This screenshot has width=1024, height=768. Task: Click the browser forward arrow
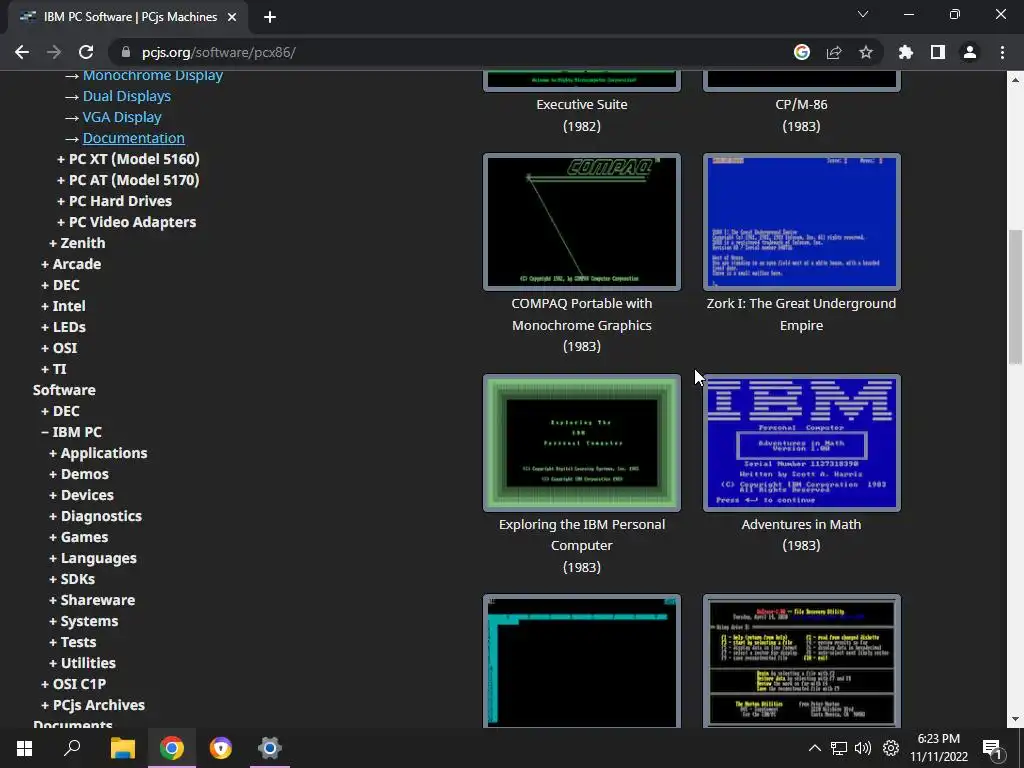point(54,52)
